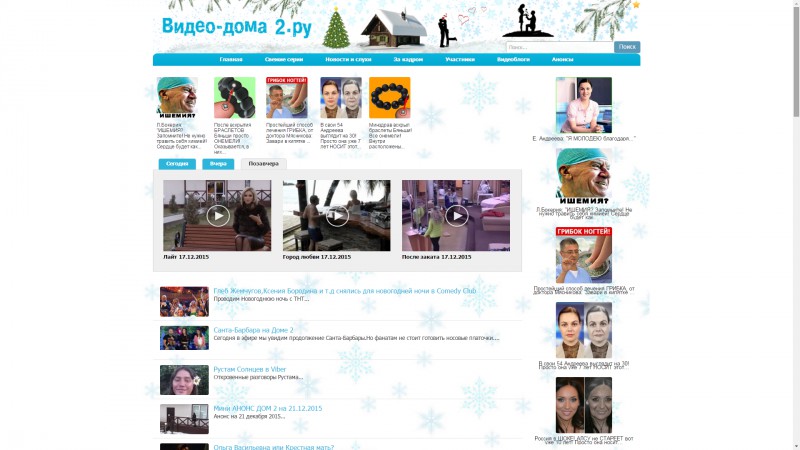Screen dimensions: 800x450
Task: Open the За кадром menu item
Action: click(x=408, y=60)
